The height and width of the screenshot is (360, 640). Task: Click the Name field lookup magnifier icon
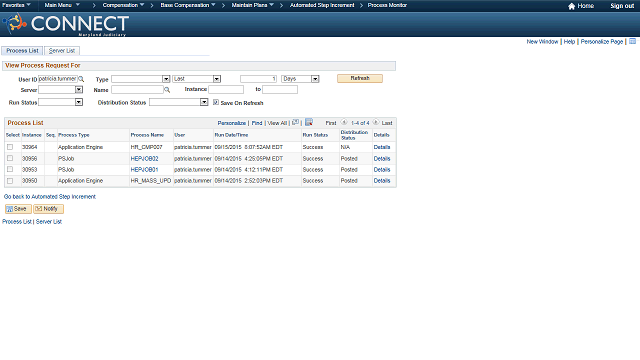[x=167, y=90]
